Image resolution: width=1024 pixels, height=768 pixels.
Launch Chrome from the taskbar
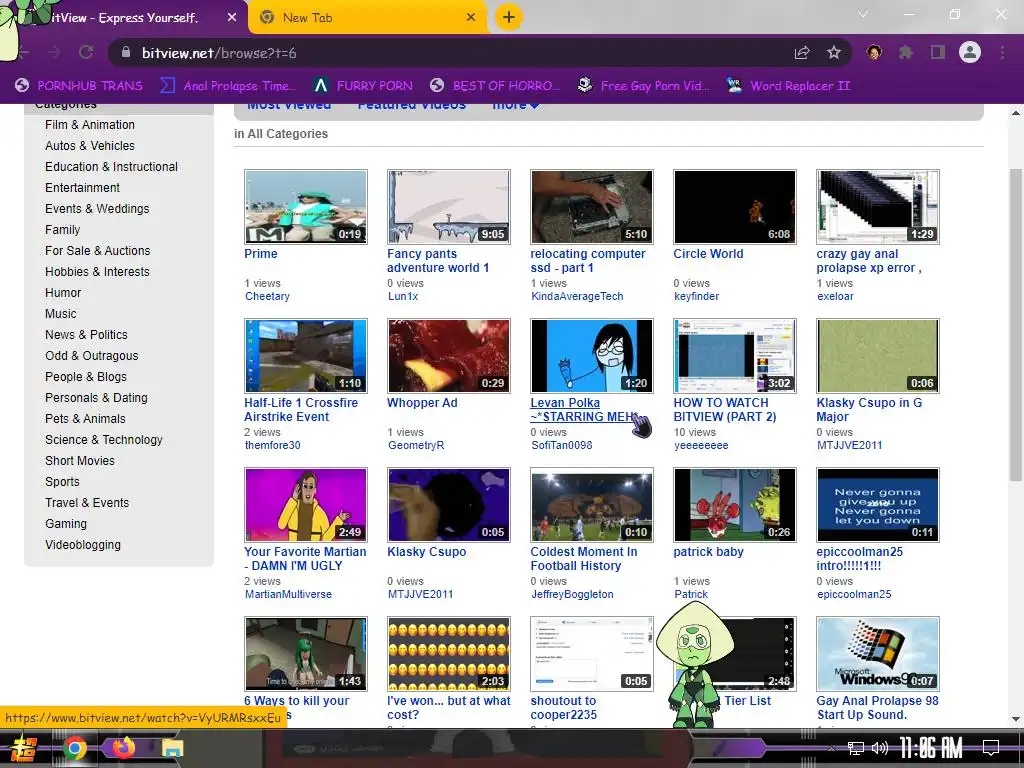[x=75, y=749]
